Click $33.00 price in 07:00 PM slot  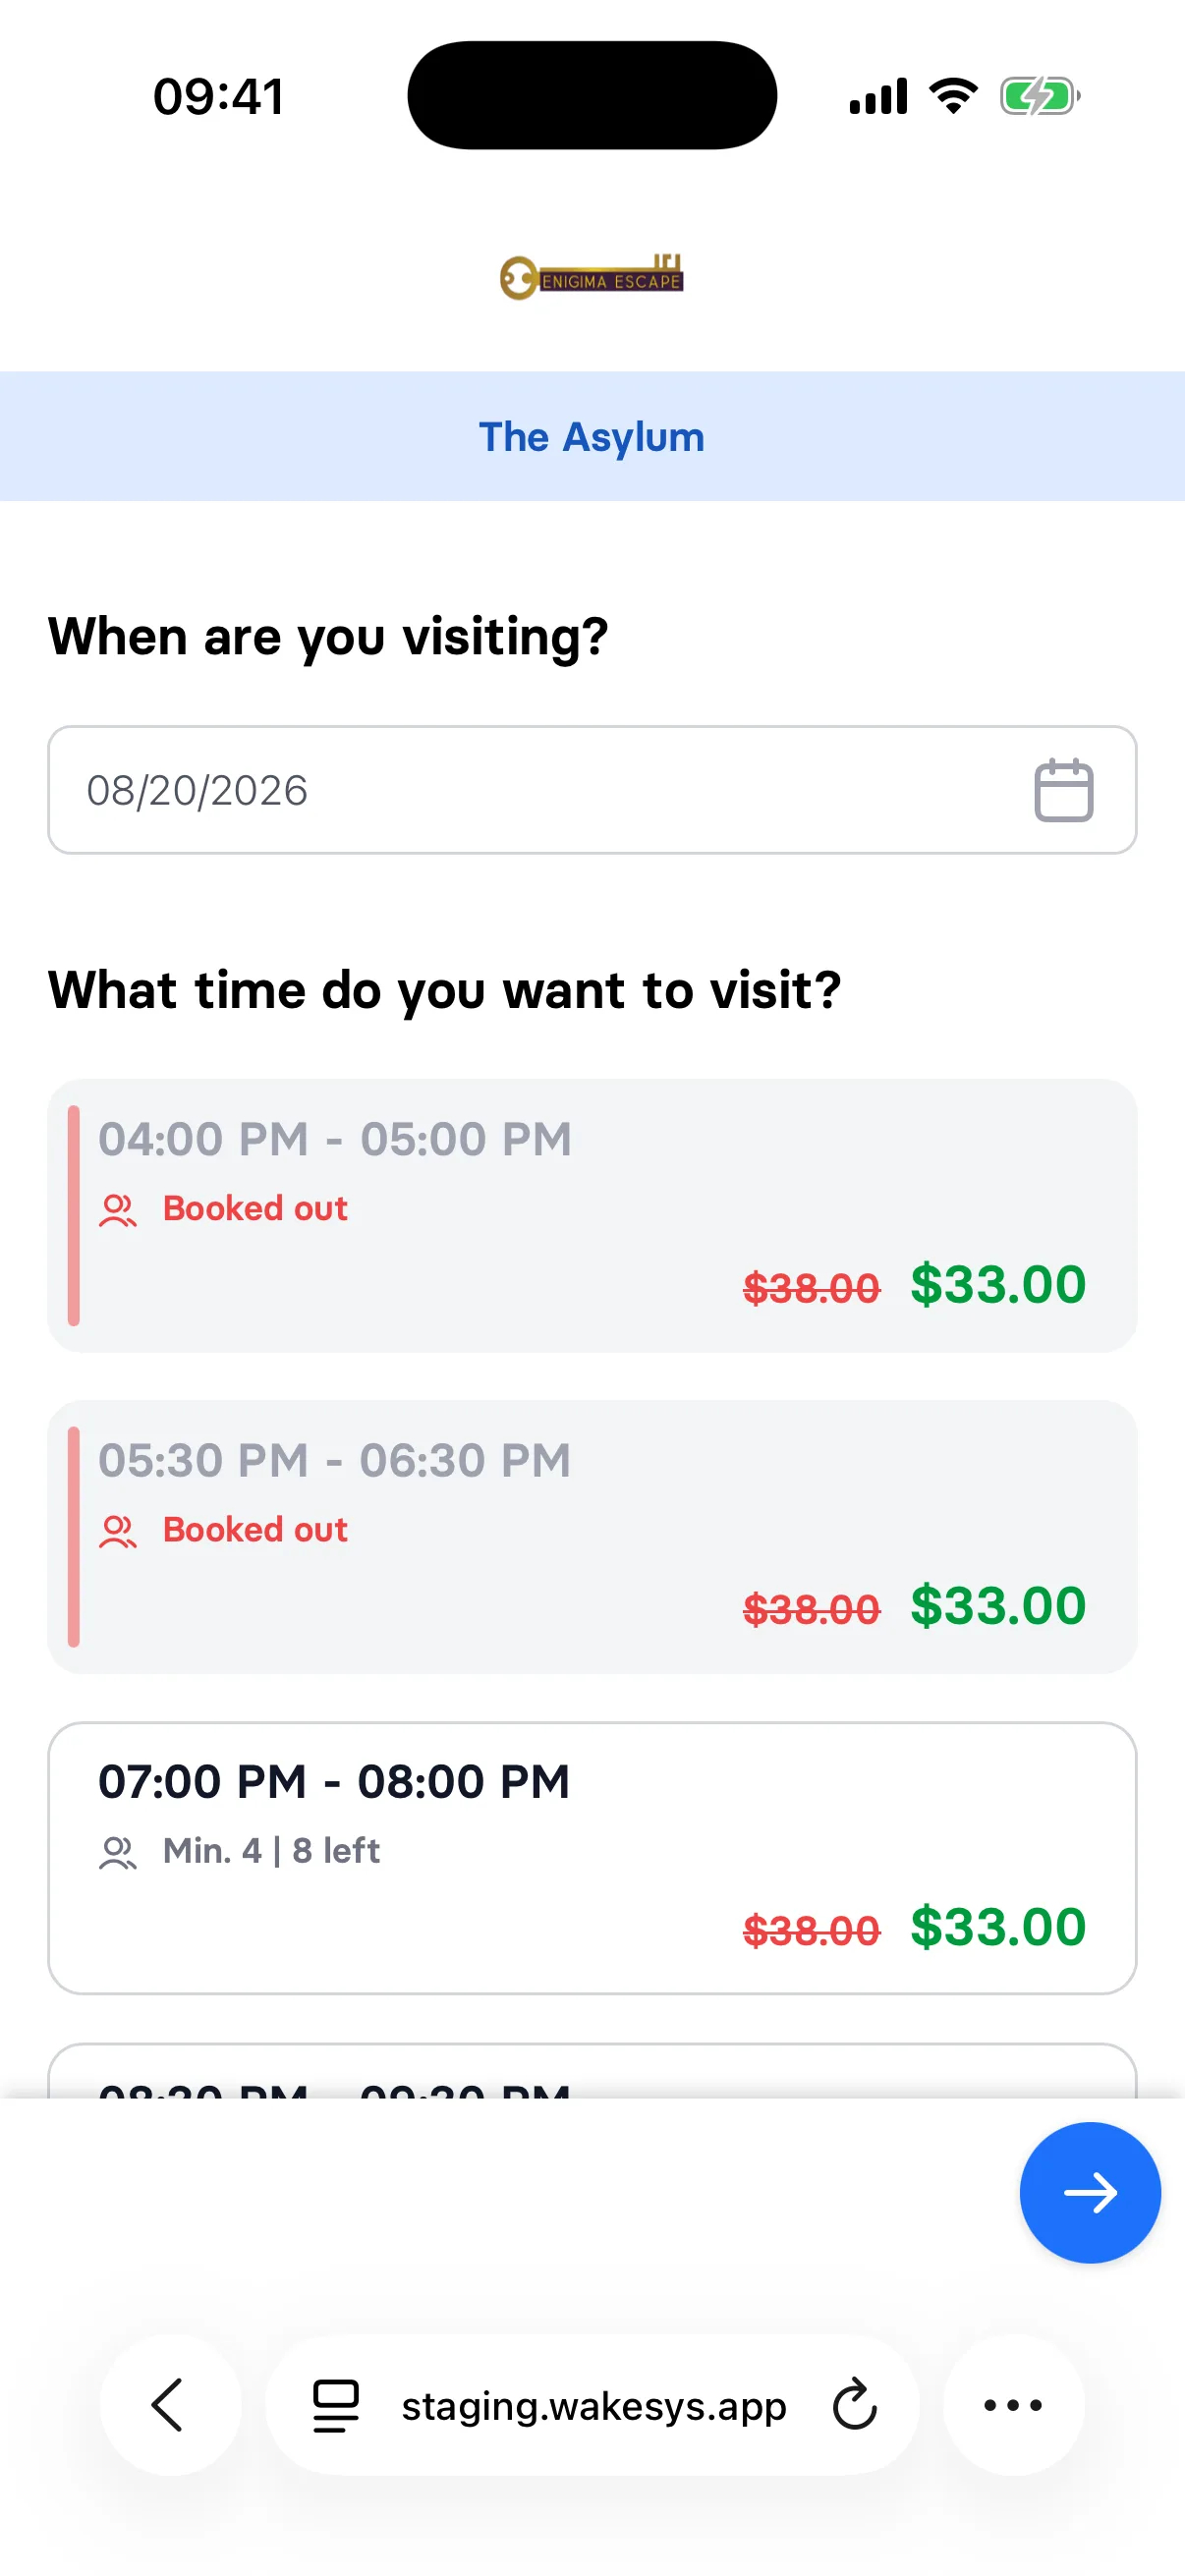[x=997, y=1926]
